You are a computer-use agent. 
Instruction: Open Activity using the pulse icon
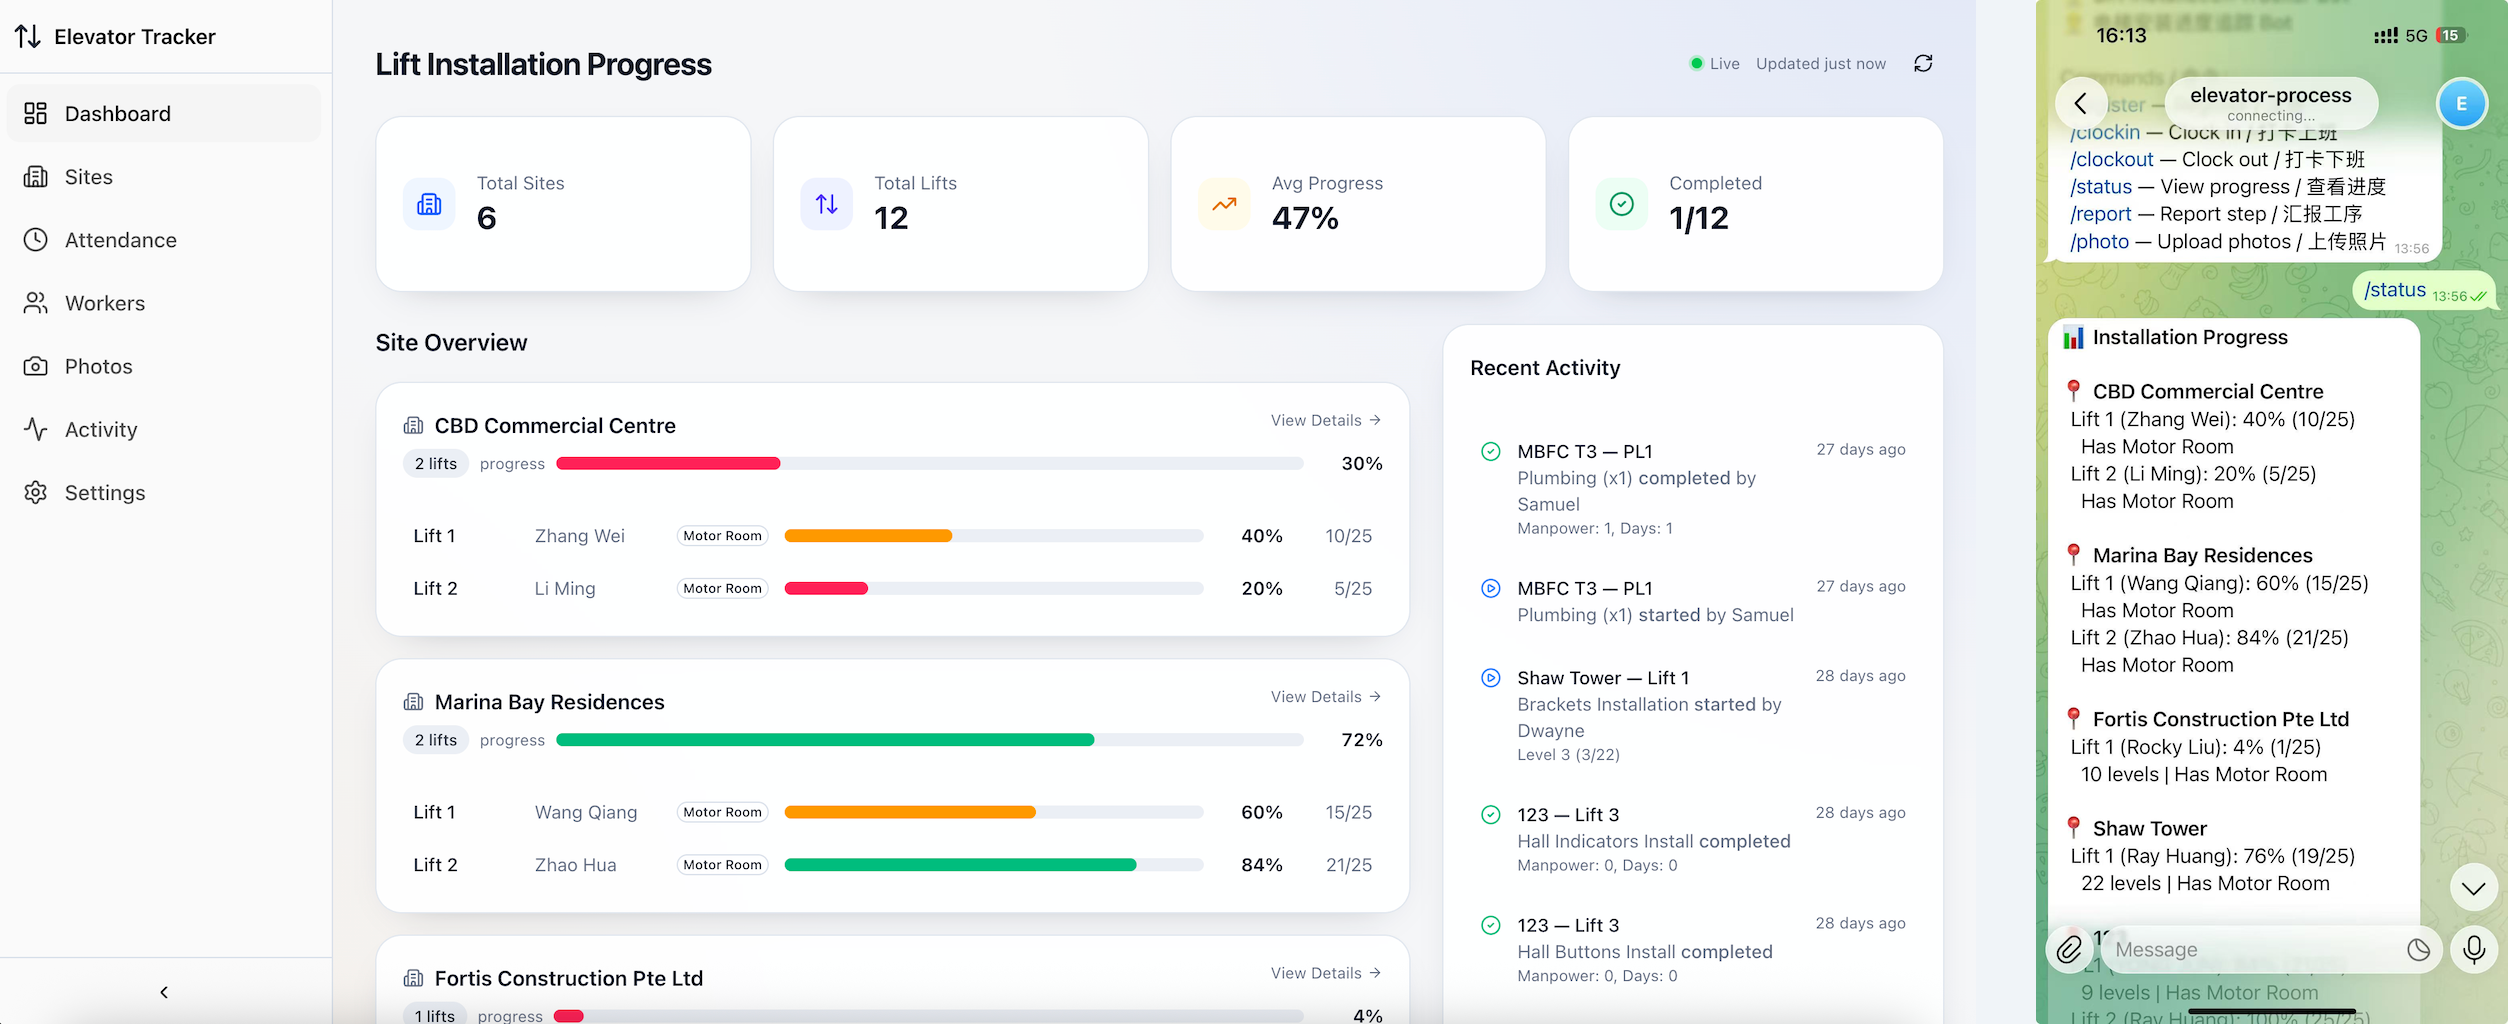pyautogui.click(x=36, y=429)
